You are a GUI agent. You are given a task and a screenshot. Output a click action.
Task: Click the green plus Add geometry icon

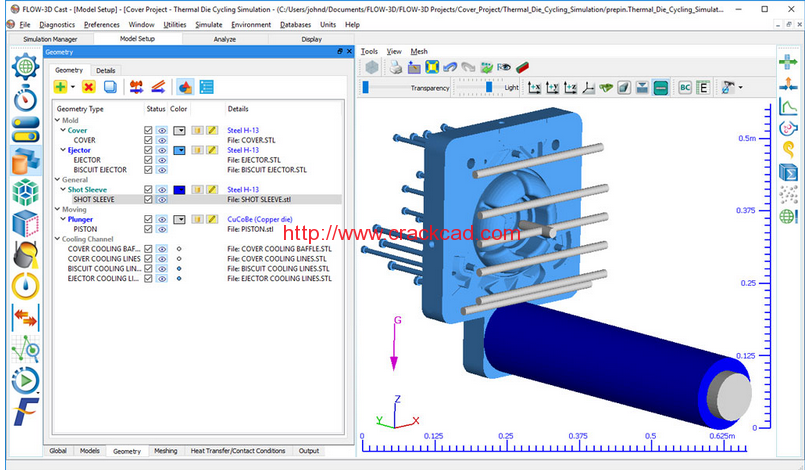click(x=60, y=87)
